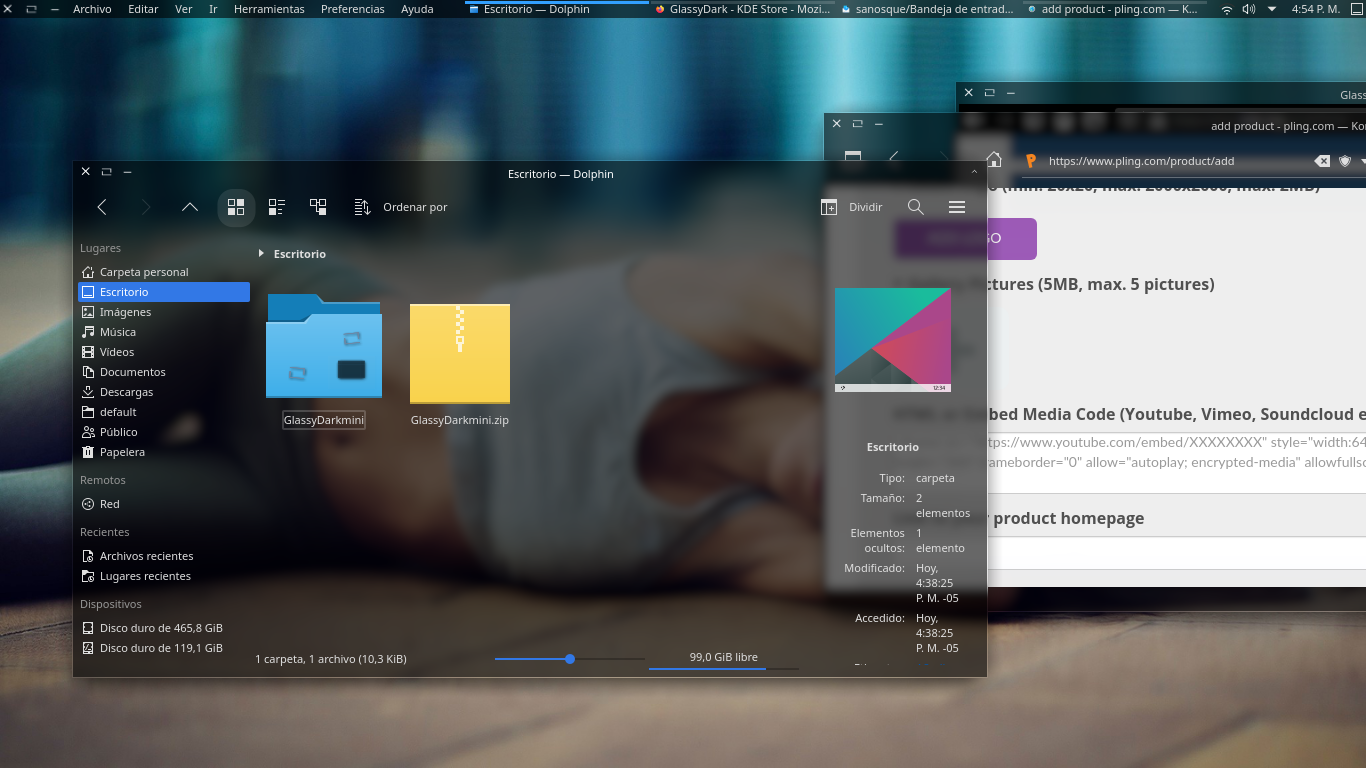This screenshot has height=768, width=1366.
Task: Click the GlassyDarkmini.zip file name
Action: tap(460, 420)
